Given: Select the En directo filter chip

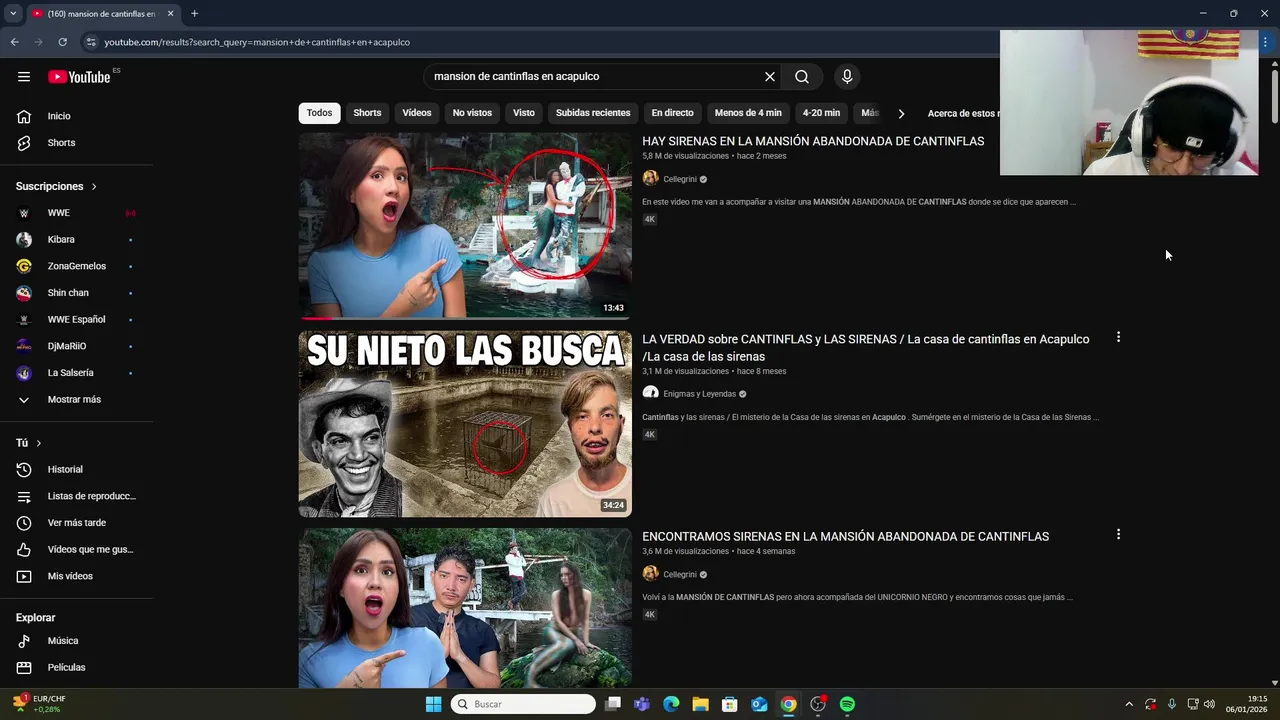Looking at the screenshot, I should point(672,113).
